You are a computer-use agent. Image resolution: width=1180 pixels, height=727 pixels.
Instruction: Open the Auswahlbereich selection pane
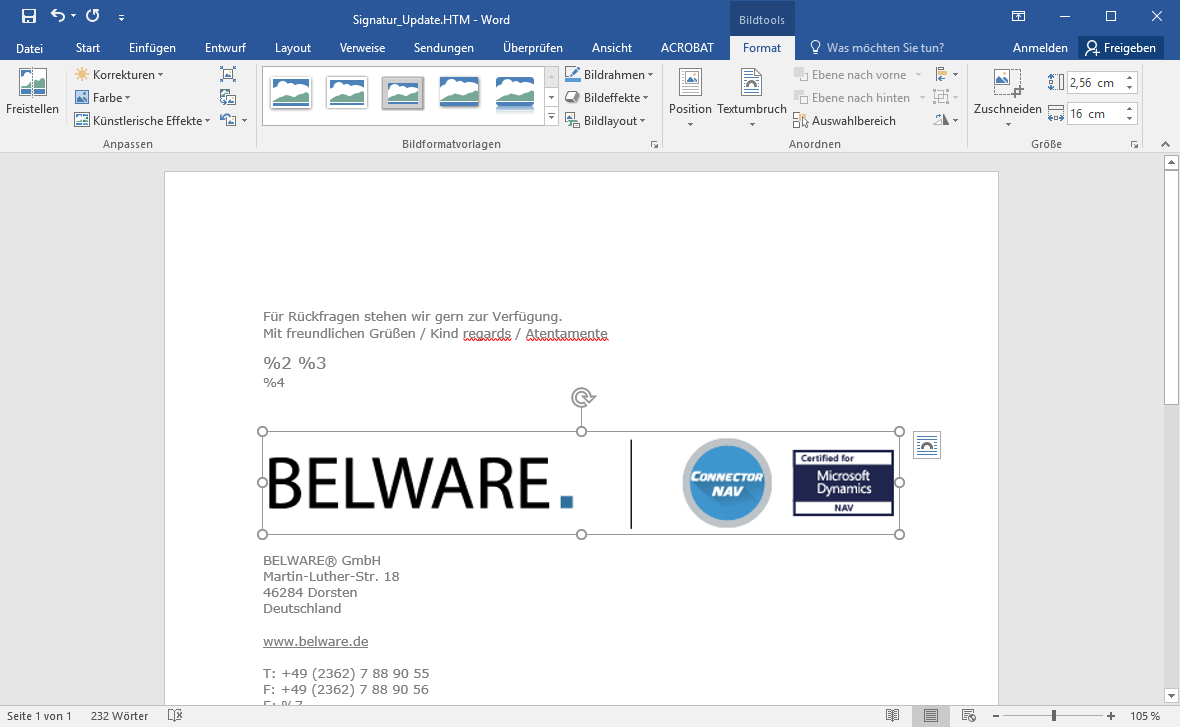(844, 120)
